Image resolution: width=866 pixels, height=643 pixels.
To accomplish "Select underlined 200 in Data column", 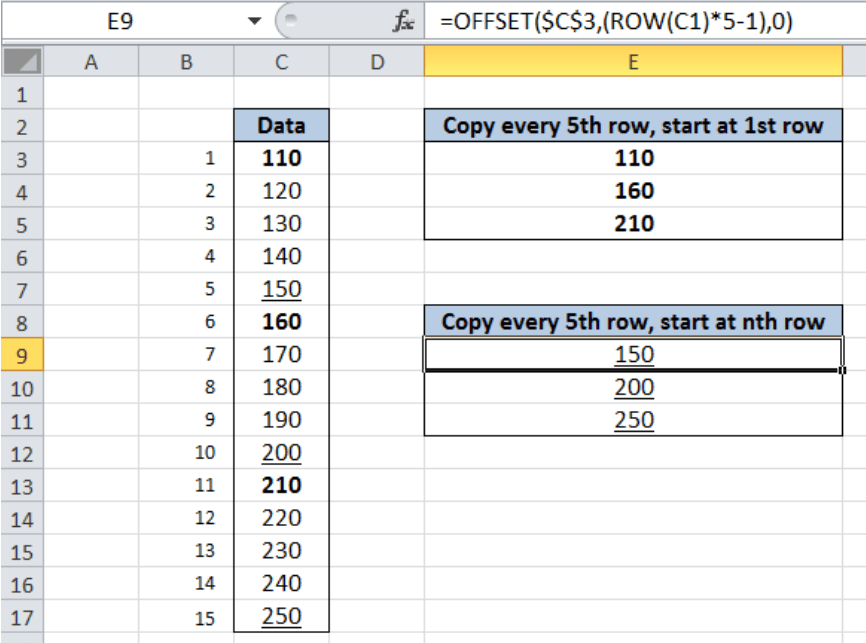I will click(x=281, y=452).
